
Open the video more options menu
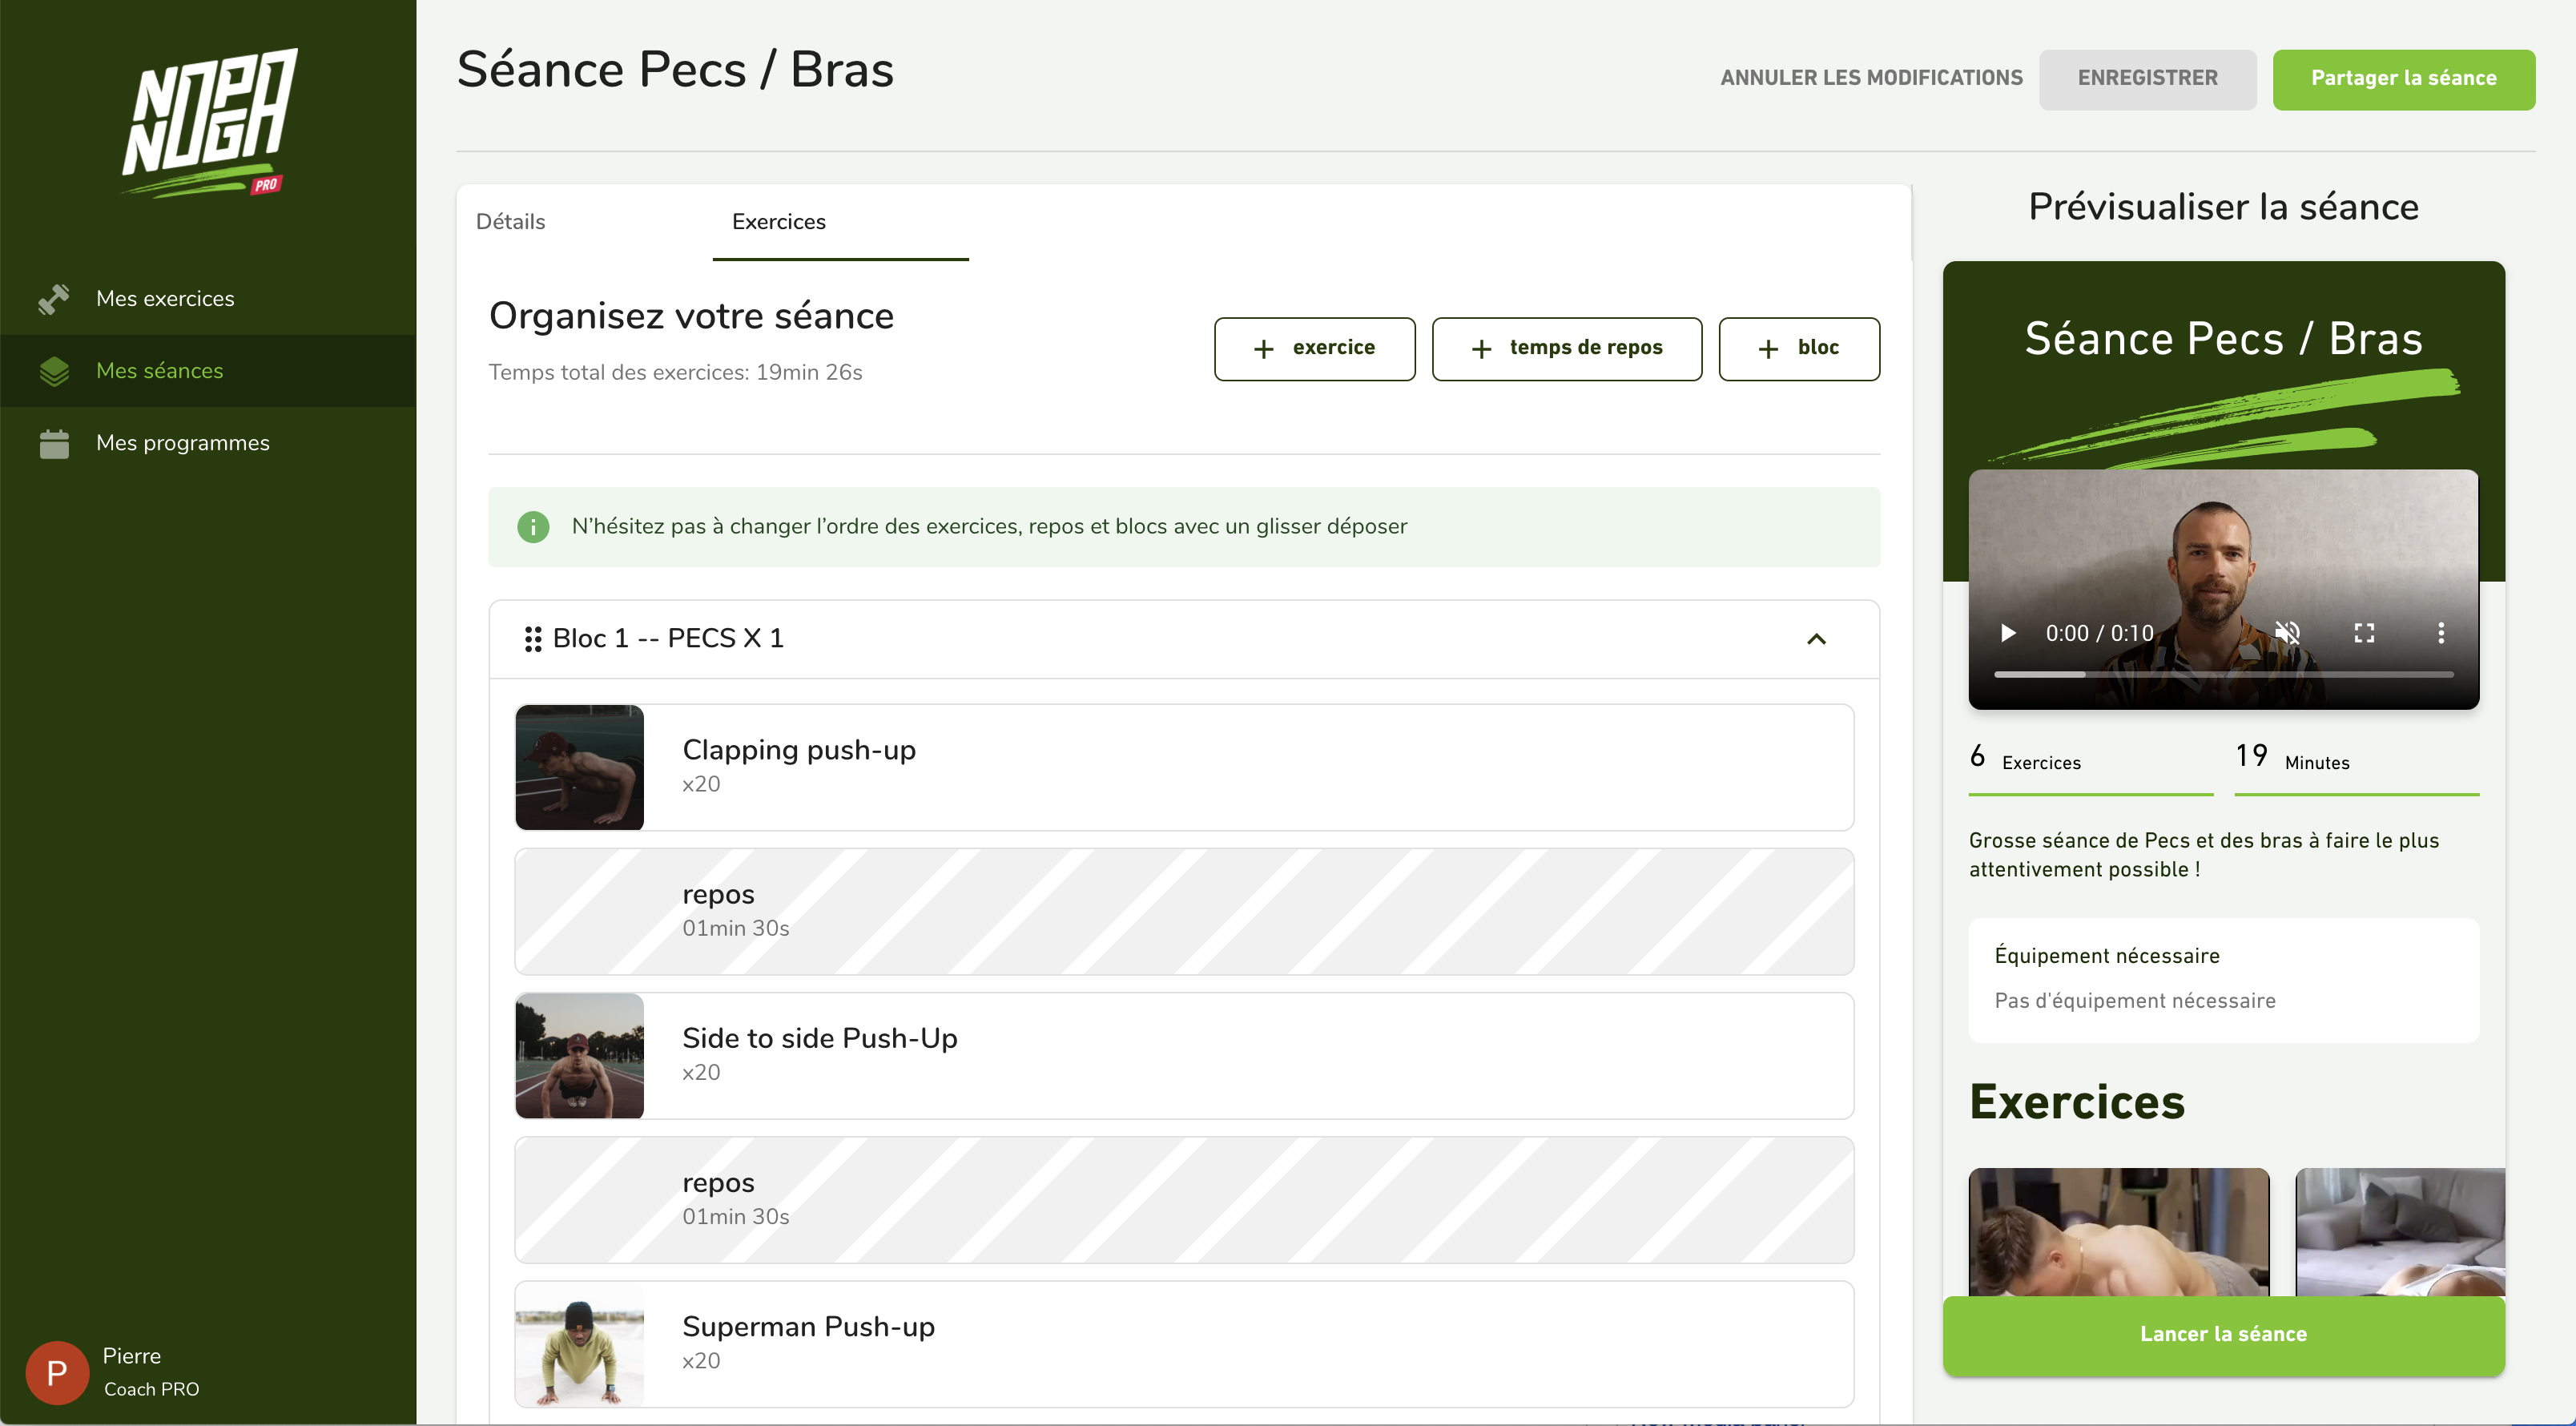pos(2441,633)
